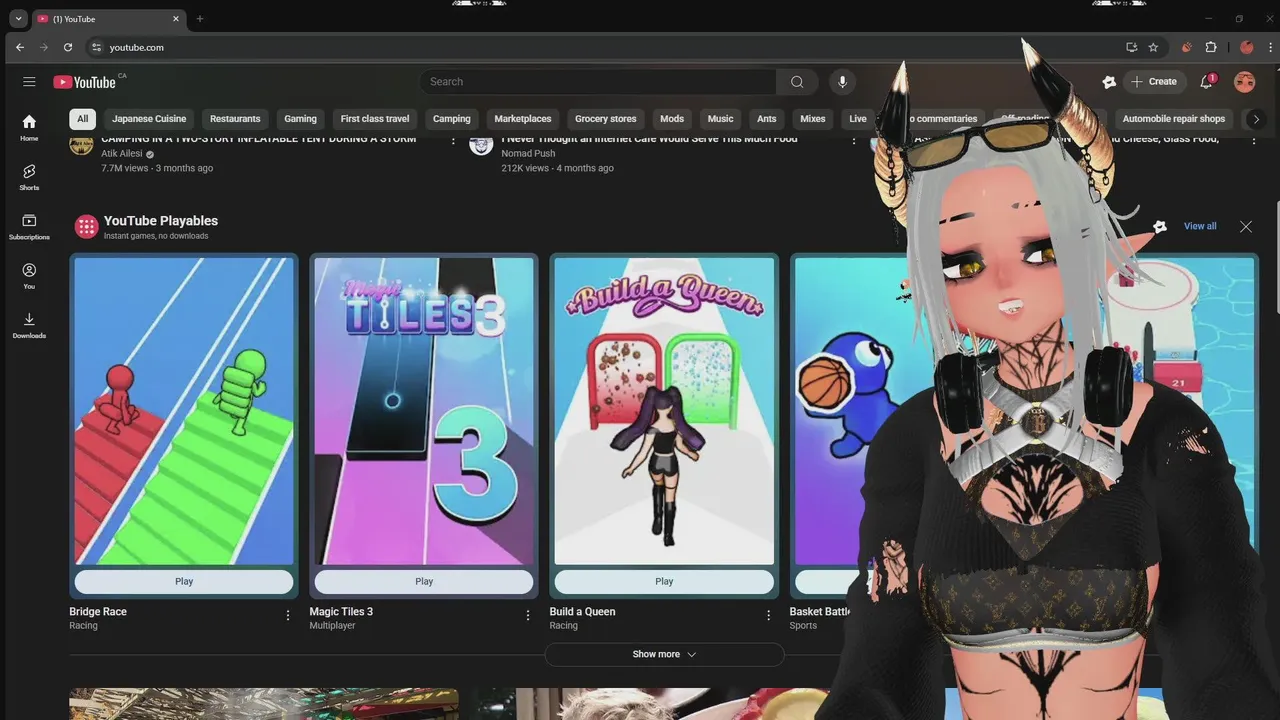The height and width of the screenshot is (720, 1280).
Task: Open options for Magic Tiles 3 game
Action: coord(528,615)
